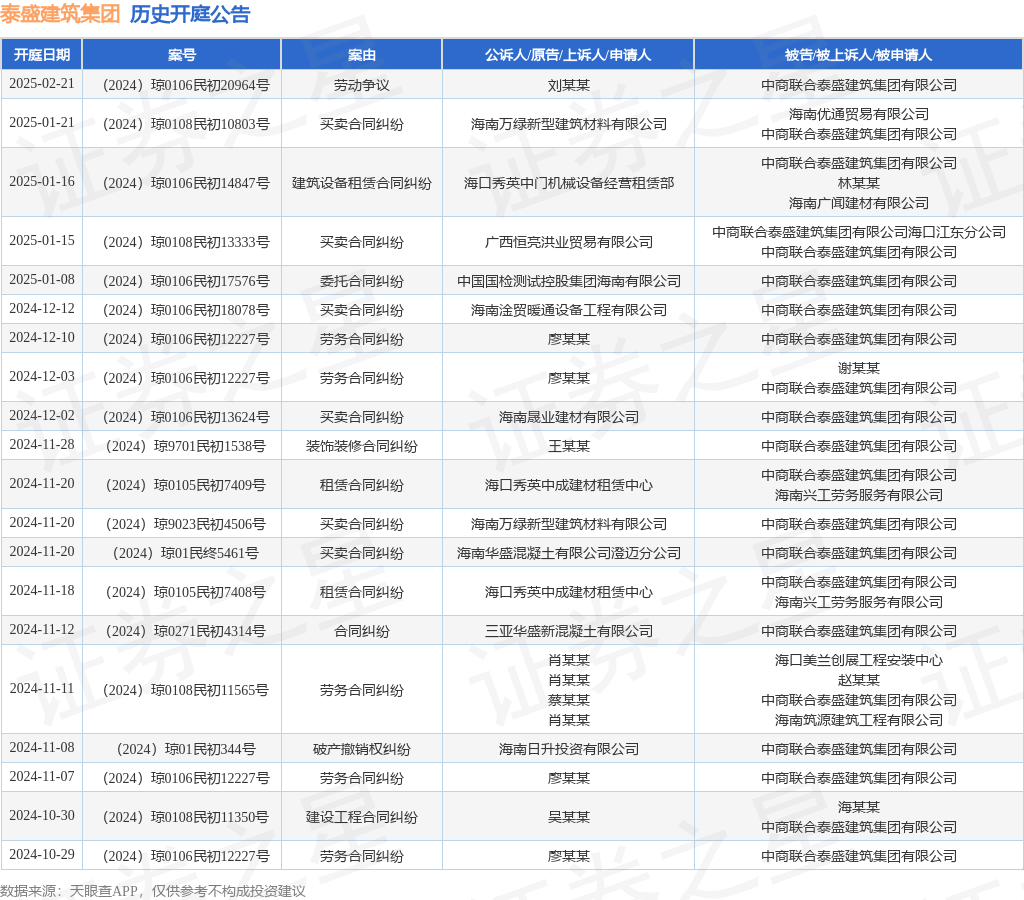Select case number 琼0108民初13333号
The image size is (1024, 900).
click(x=186, y=242)
